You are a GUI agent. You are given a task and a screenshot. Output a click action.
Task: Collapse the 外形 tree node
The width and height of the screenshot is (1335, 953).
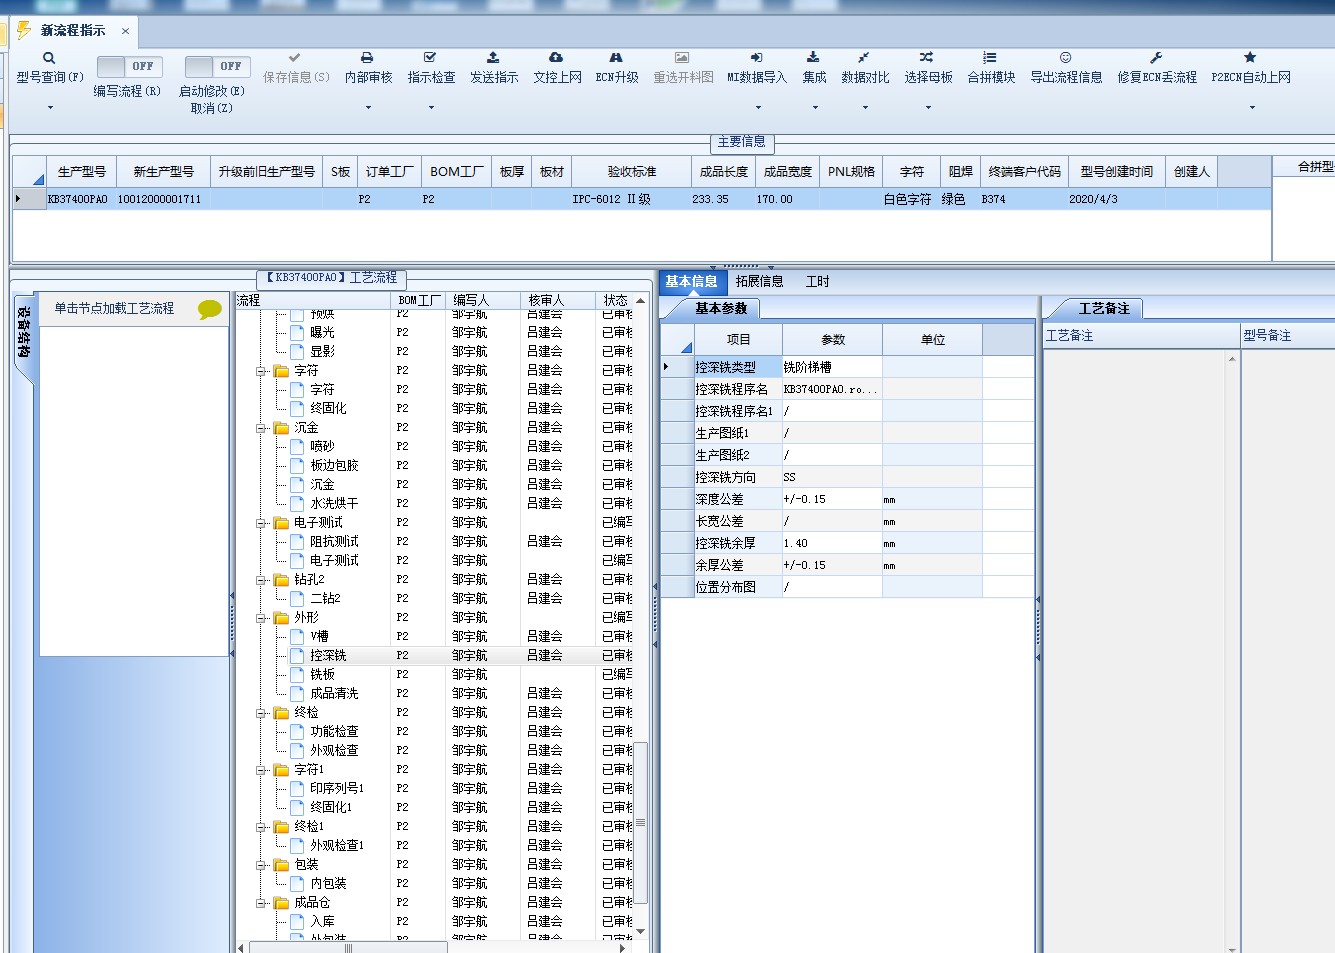coord(262,618)
